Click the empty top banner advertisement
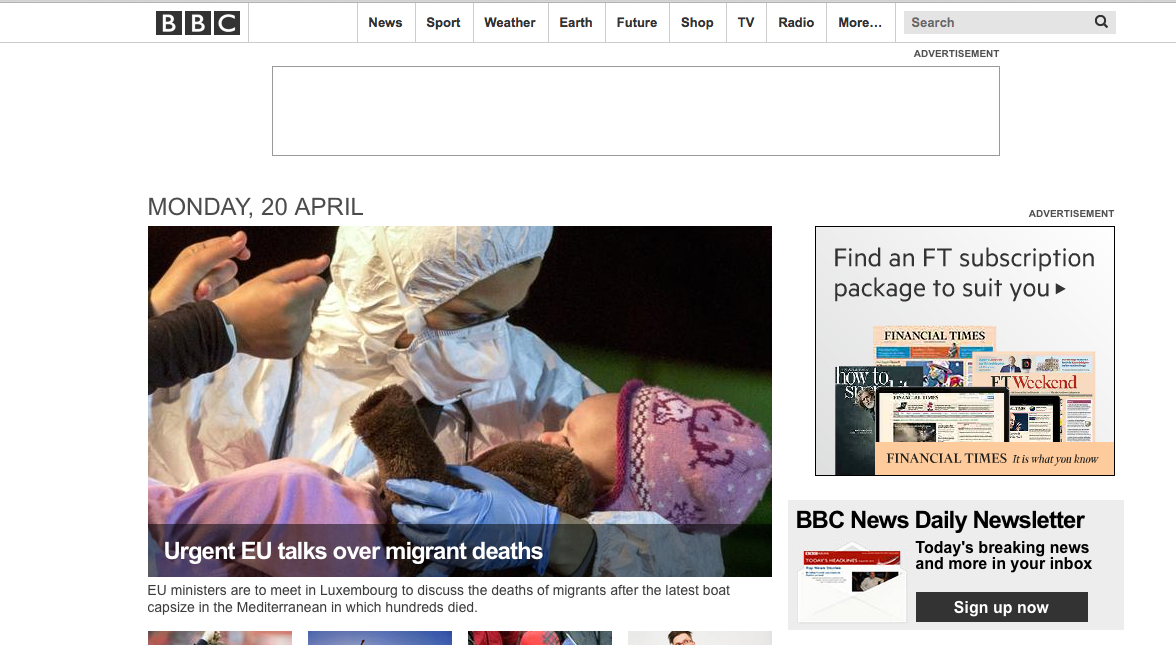 click(635, 111)
